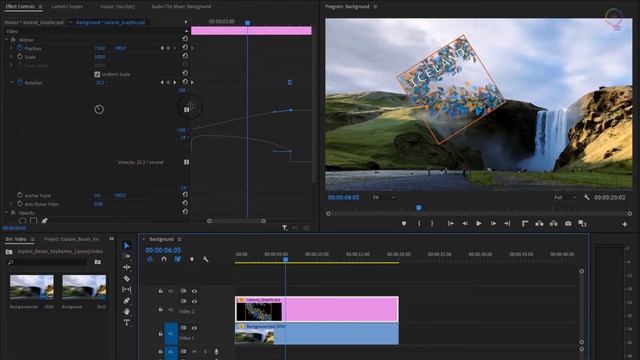This screenshot has width=640, height=360.
Task: Toggle Snap in Timeline
Action: pos(164,259)
